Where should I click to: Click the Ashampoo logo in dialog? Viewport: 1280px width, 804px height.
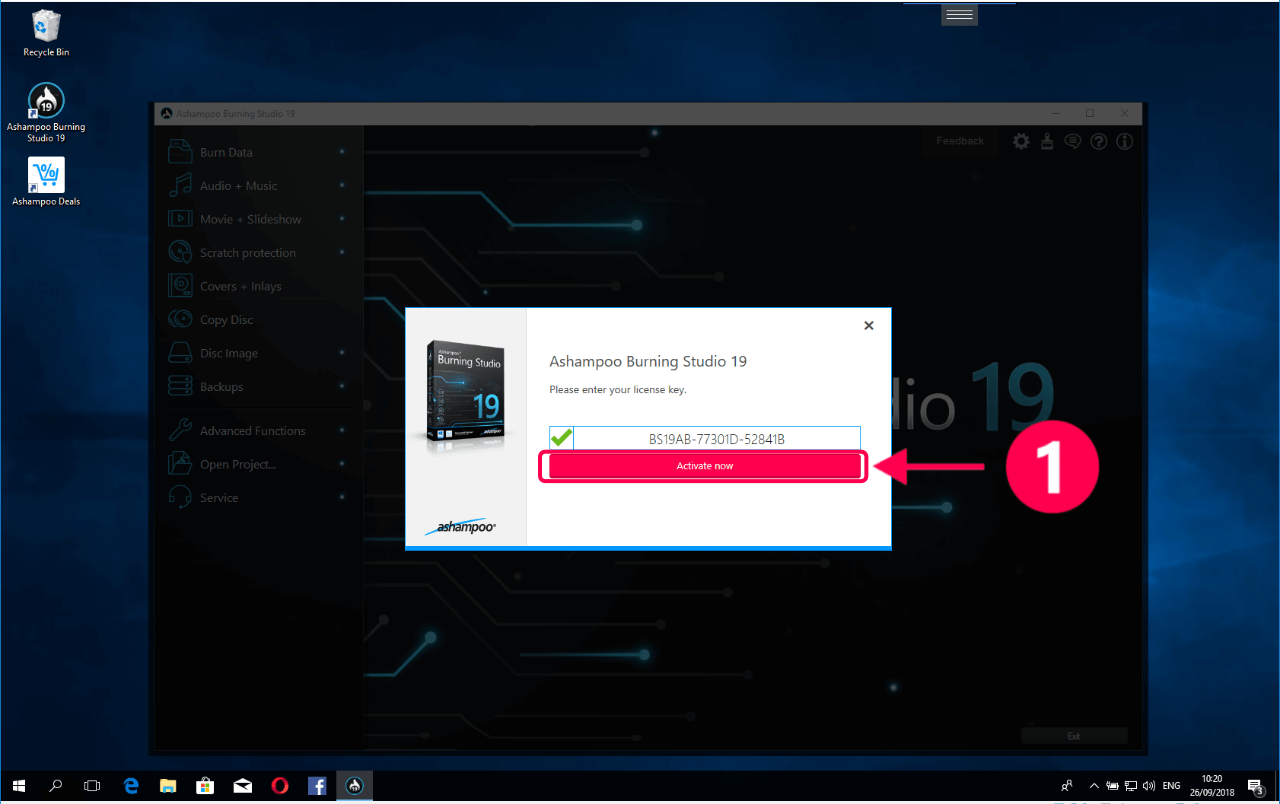[x=461, y=526]
